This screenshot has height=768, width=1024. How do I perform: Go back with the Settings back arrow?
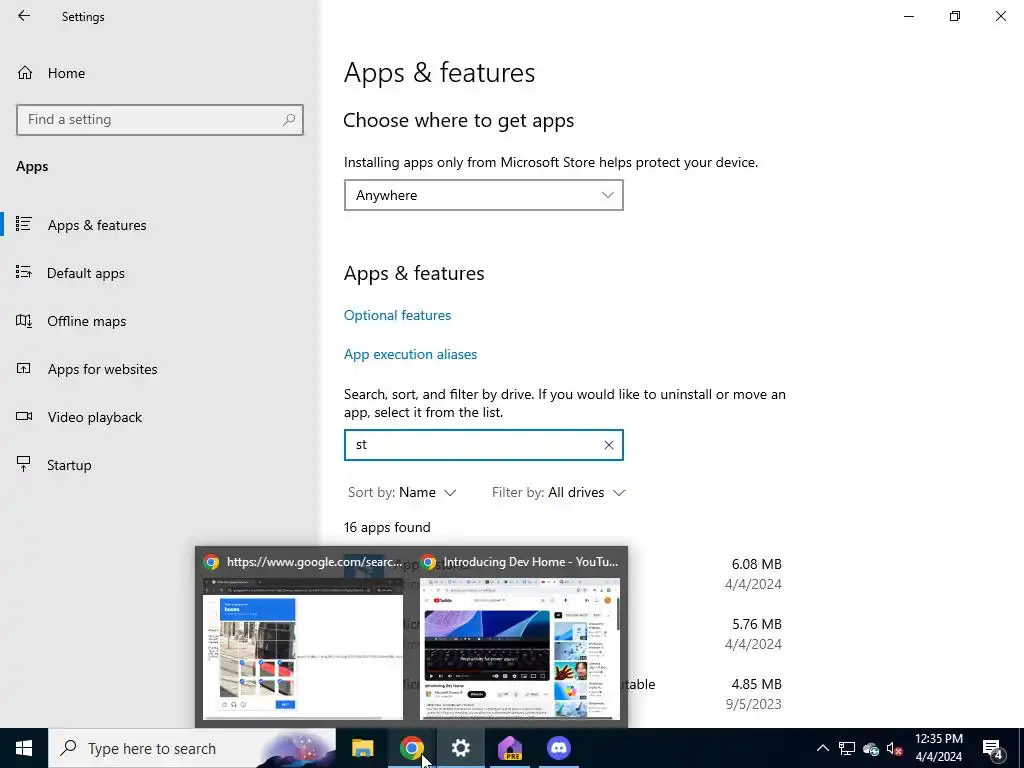pyautogui.click(x=24, y=16)
